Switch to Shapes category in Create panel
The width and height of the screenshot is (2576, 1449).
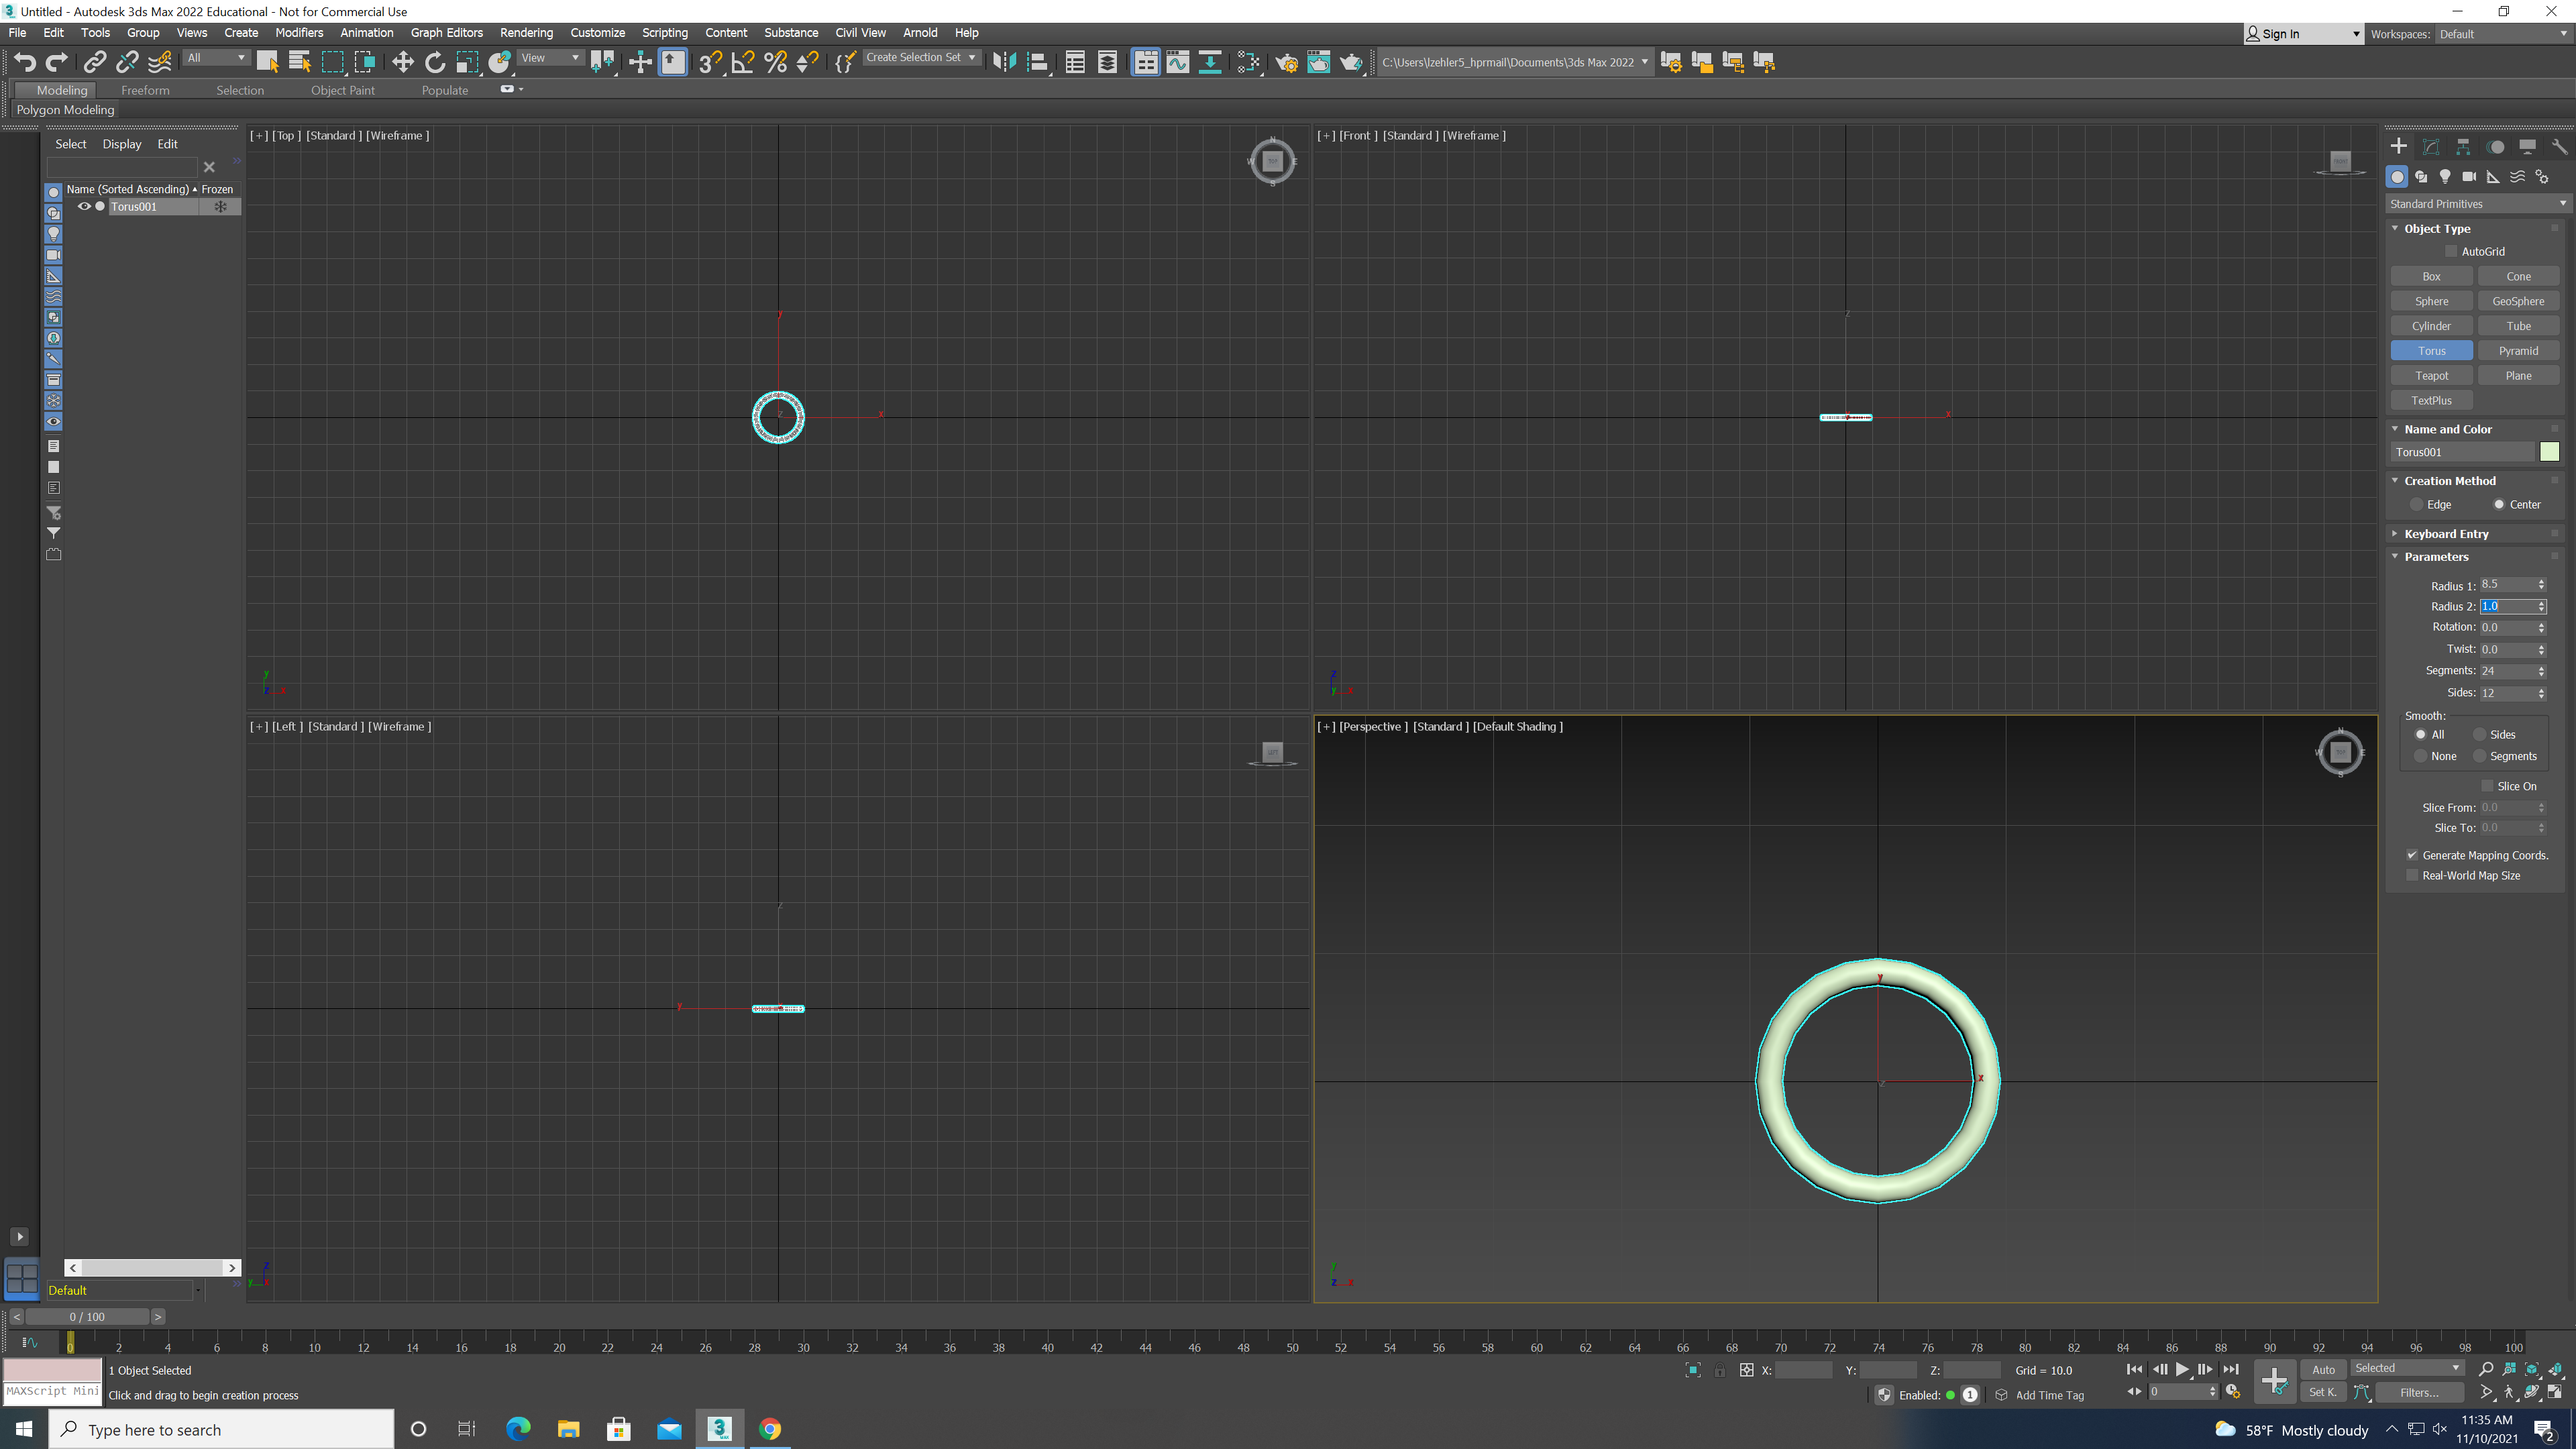pyautogui.click(x=2422, y=176)
